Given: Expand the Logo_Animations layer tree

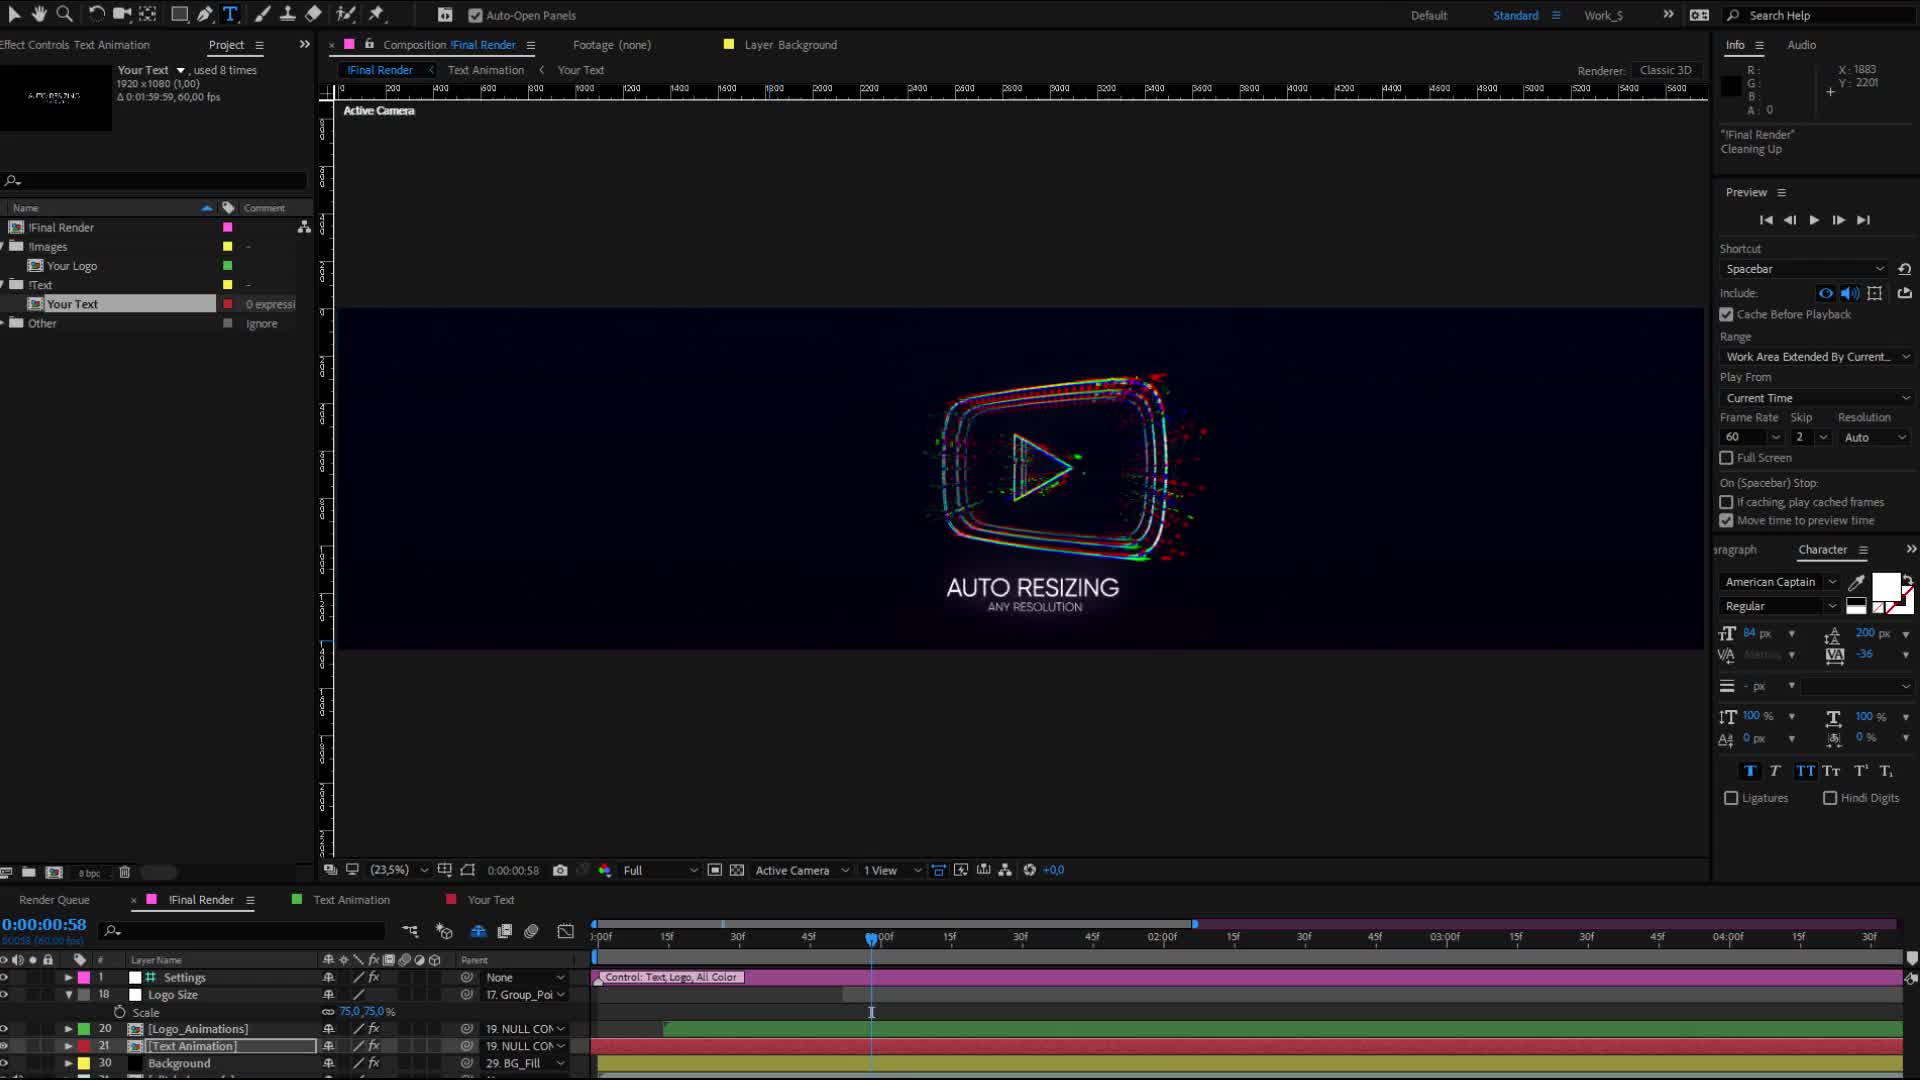Looking at the screenshot, I should (x=67, y=1029).
